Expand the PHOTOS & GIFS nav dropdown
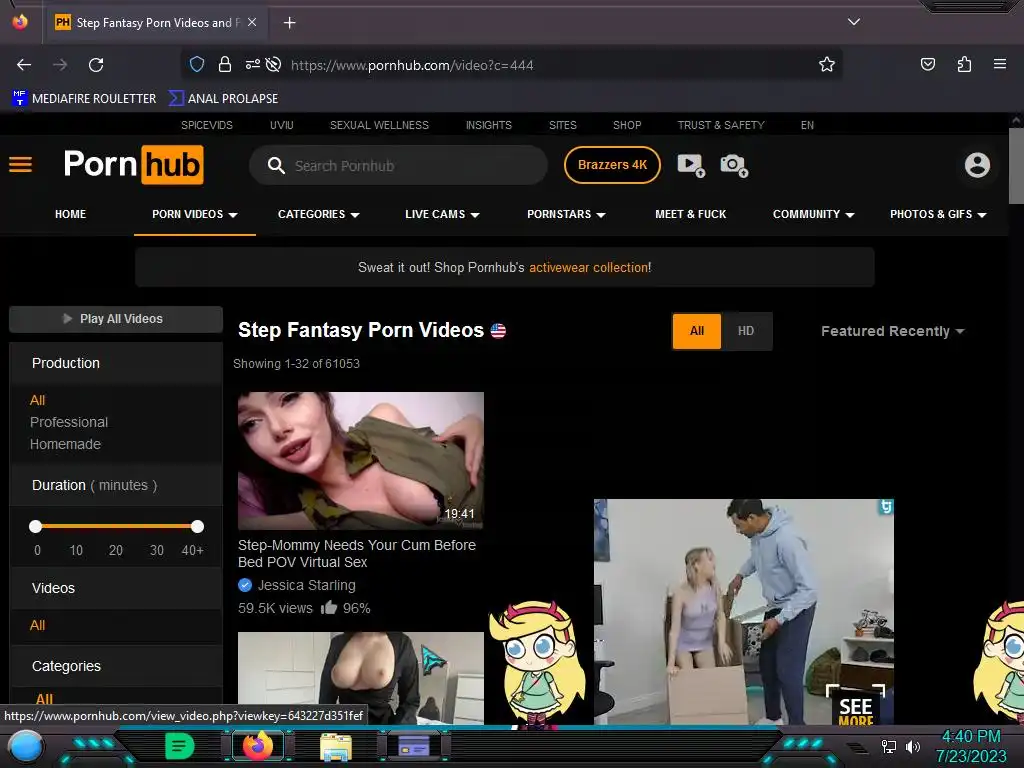 pyautogui.click(x=938, y=214)
